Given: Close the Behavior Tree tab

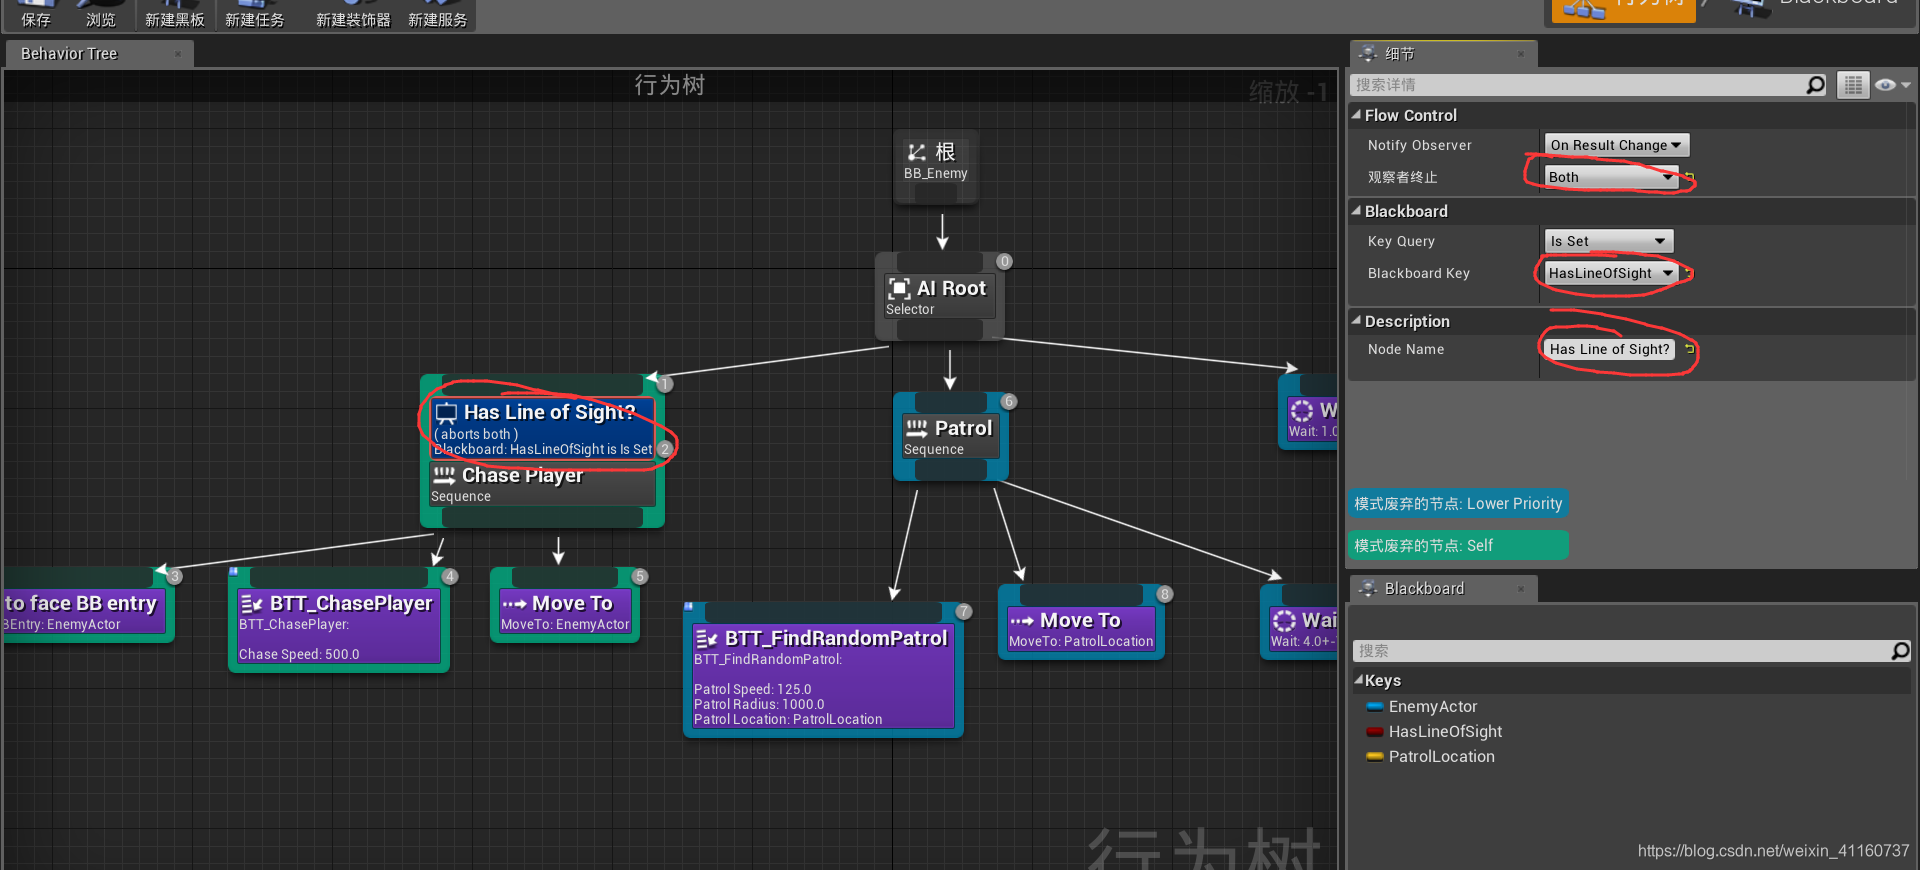Looking at the screenshot, I should point(178,54).
